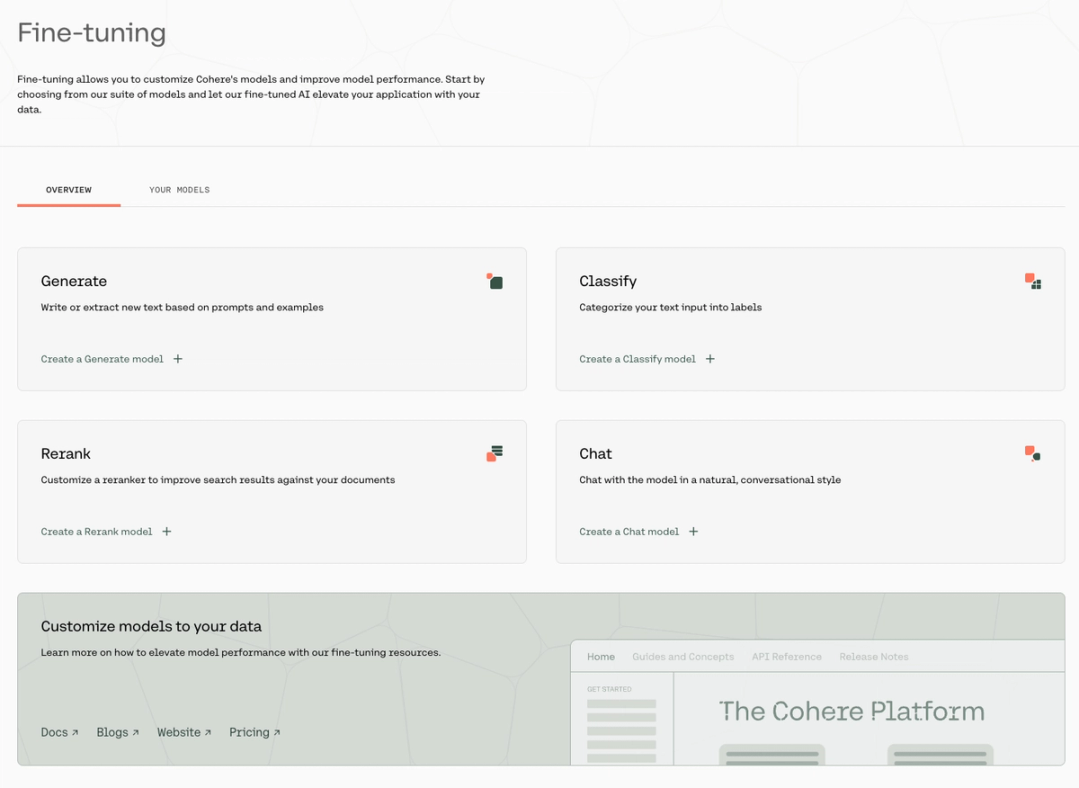Click the Classify card icon

pyautogui.click(x=1033, y=281)
